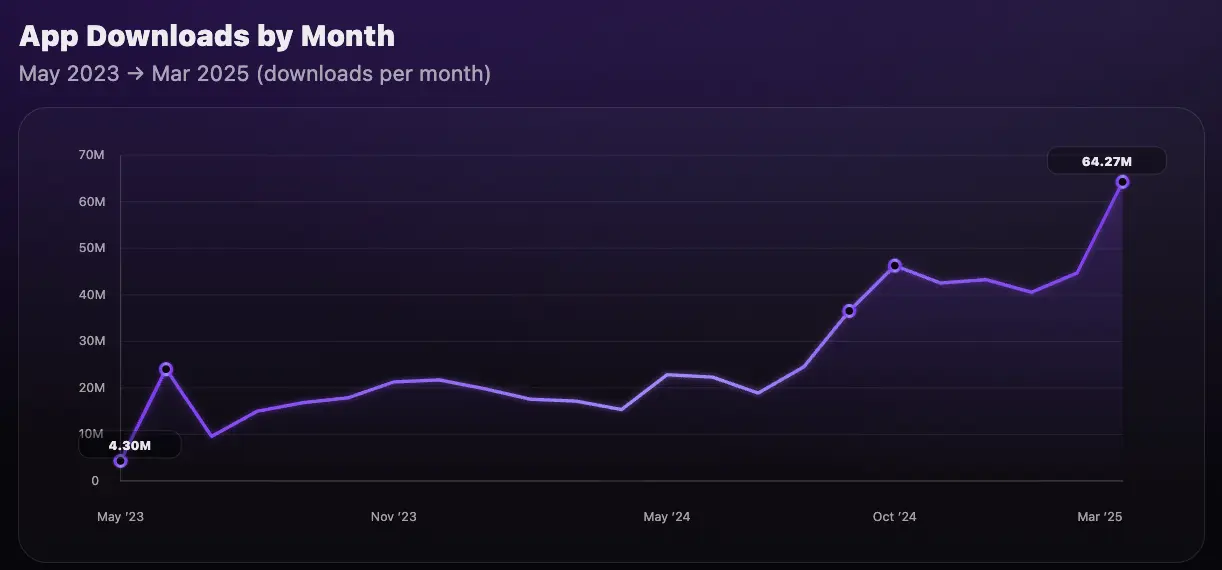Viewport: 1222px width, 570px height.
Task: Click the '70M' y-axis label
Action: [x=91, y=155]
